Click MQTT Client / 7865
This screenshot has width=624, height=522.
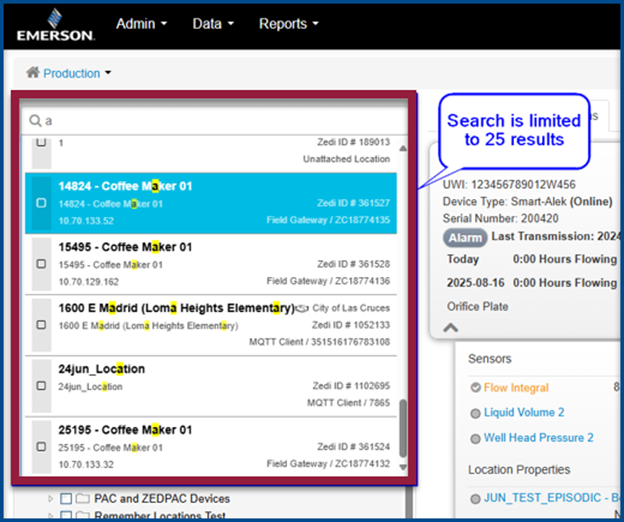pyautogui.click(x=348, y=403)
